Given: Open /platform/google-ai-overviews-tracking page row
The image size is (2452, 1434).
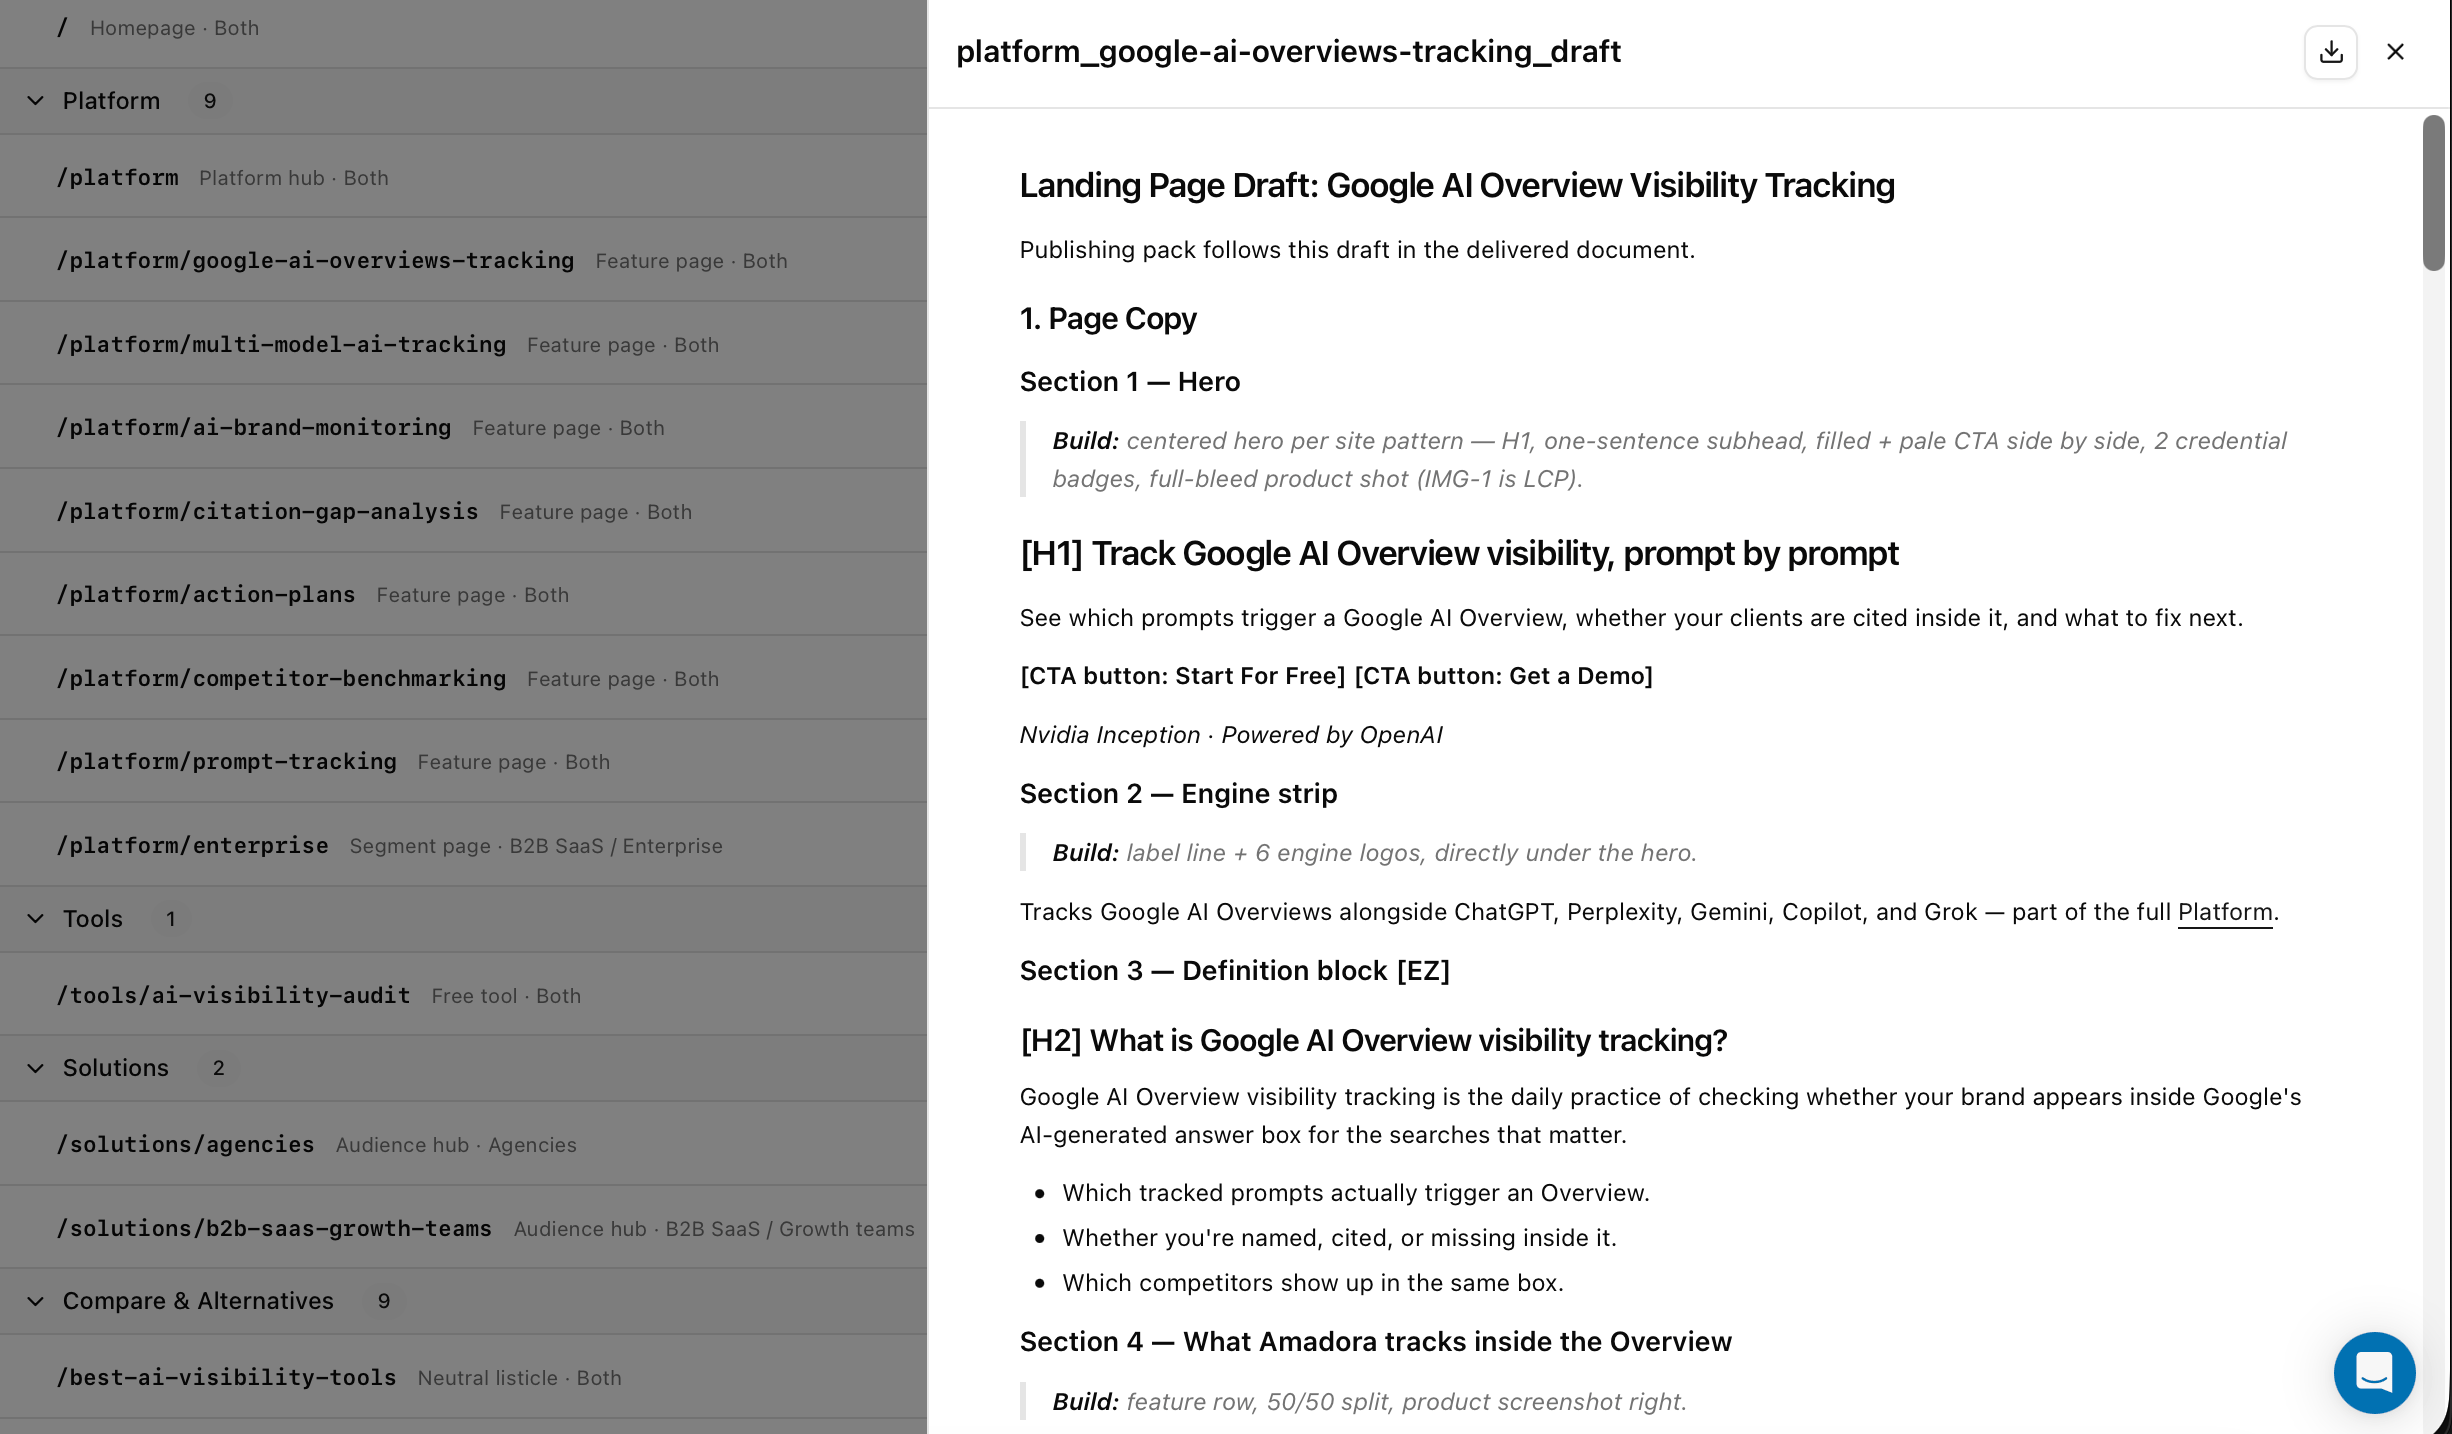Looking at the screenshot, I should 463,260.
